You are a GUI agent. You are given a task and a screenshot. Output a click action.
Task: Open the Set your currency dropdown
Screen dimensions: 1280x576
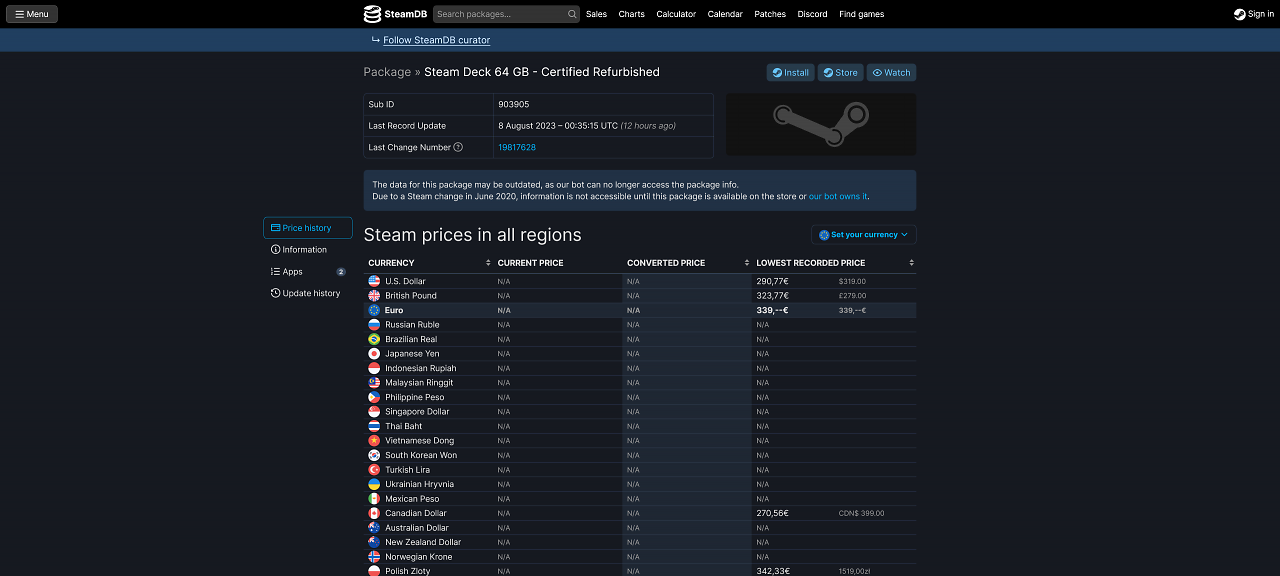(x=864, y=235)
